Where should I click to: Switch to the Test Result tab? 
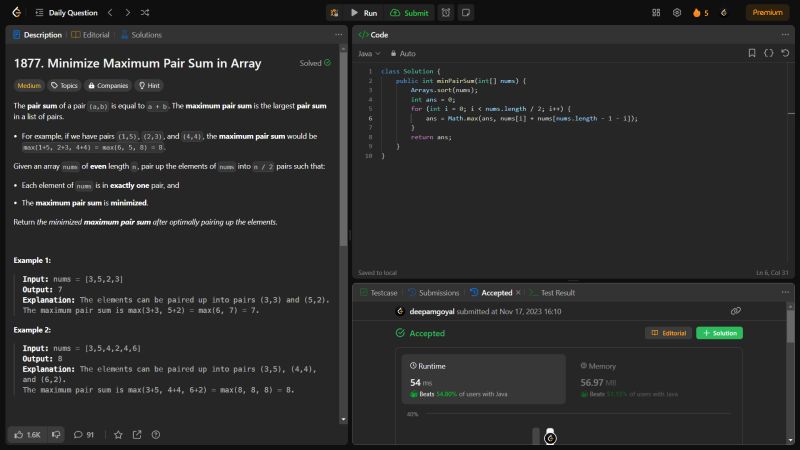pos(552,293)
